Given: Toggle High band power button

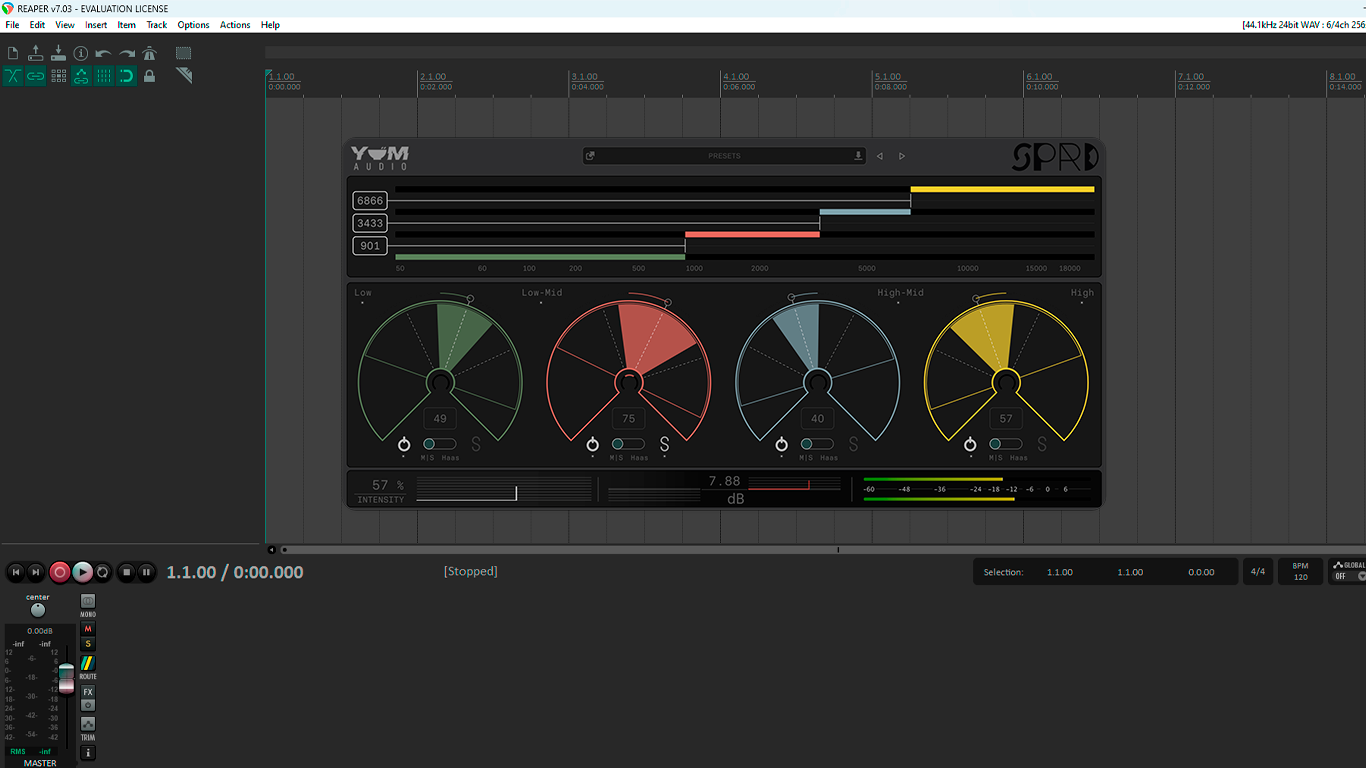Looking at the screenshot, I should click(x=970, y=444).
